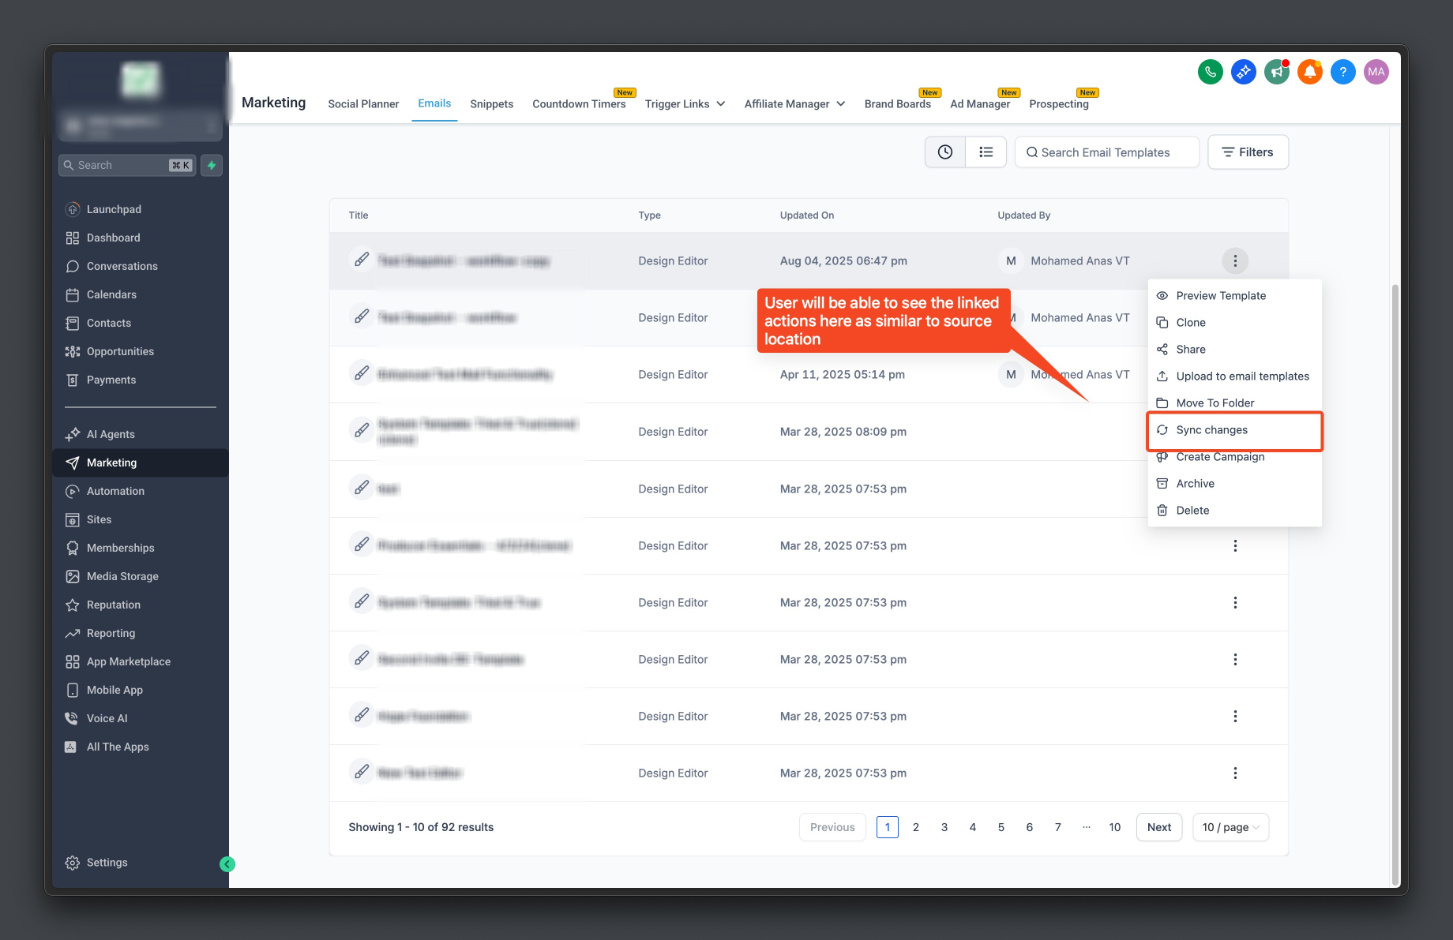The height and width of the screenshot is (940, 1453).
Task: Open the Snippets tab
Action: click(x=491, y=104)
